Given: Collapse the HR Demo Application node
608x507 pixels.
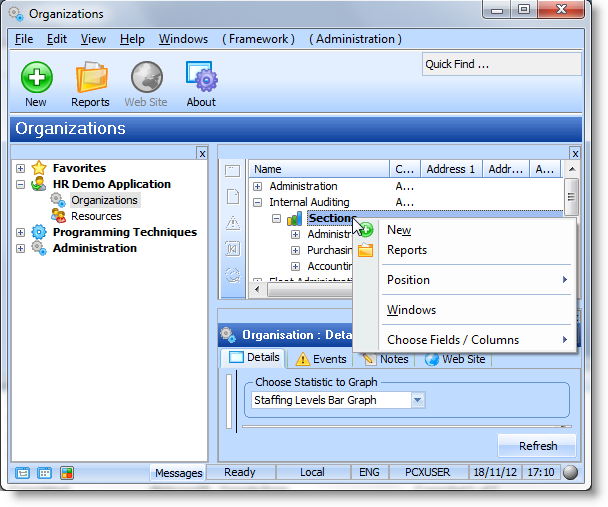Looking at the screenshot, I should 21,184.
